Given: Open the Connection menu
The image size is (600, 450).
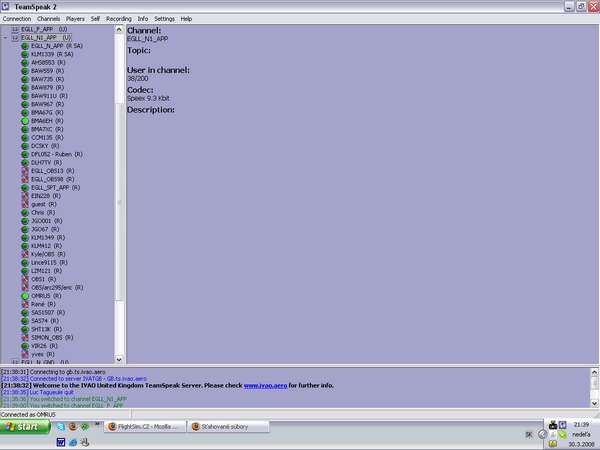Looking at the screenshot, I should click(16, 19).
